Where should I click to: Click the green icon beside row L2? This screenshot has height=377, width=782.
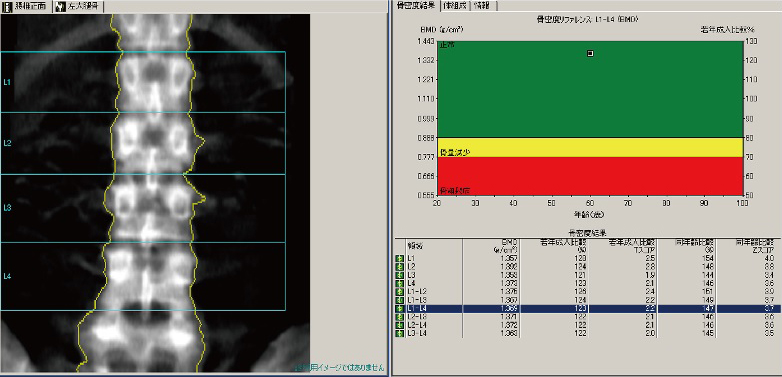tap(399, 267)
